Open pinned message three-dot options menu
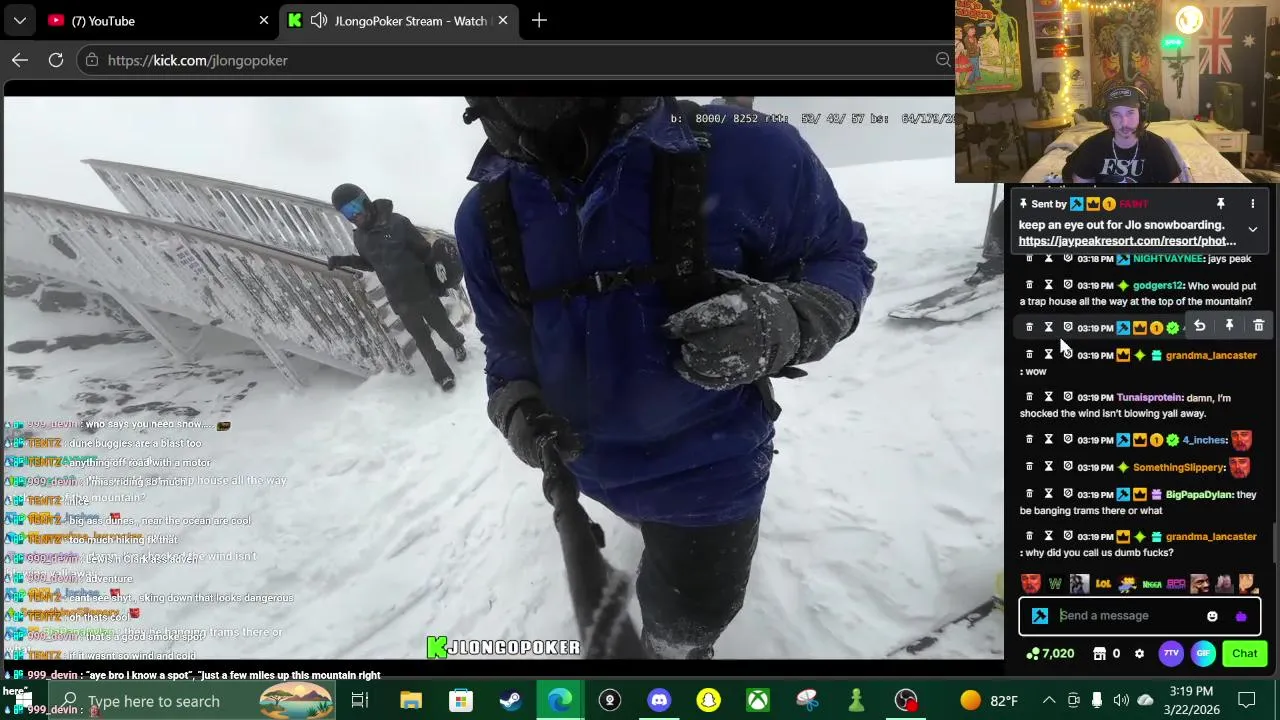 pos(1252,204)
